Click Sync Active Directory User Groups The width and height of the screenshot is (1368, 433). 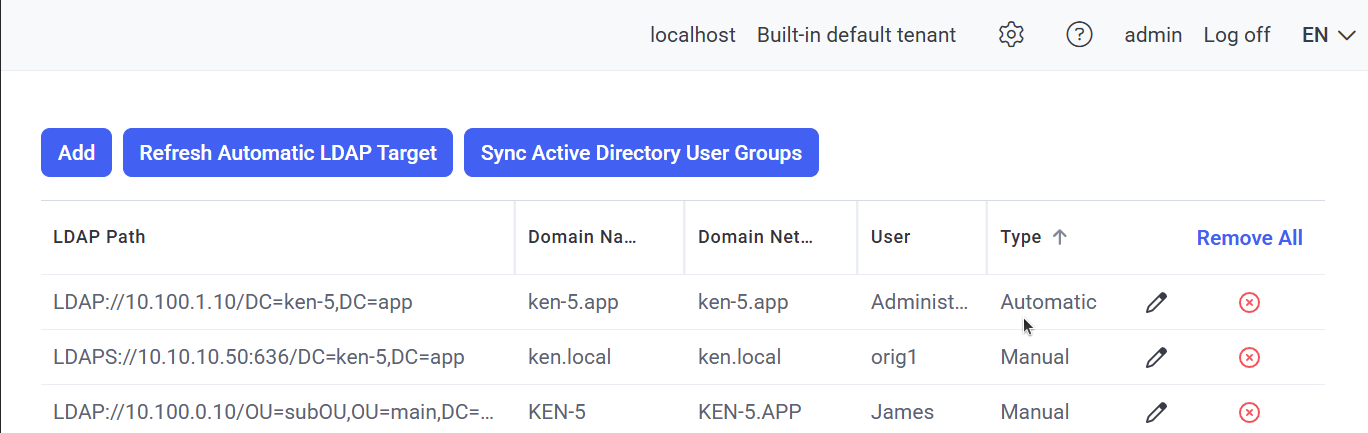641,153
